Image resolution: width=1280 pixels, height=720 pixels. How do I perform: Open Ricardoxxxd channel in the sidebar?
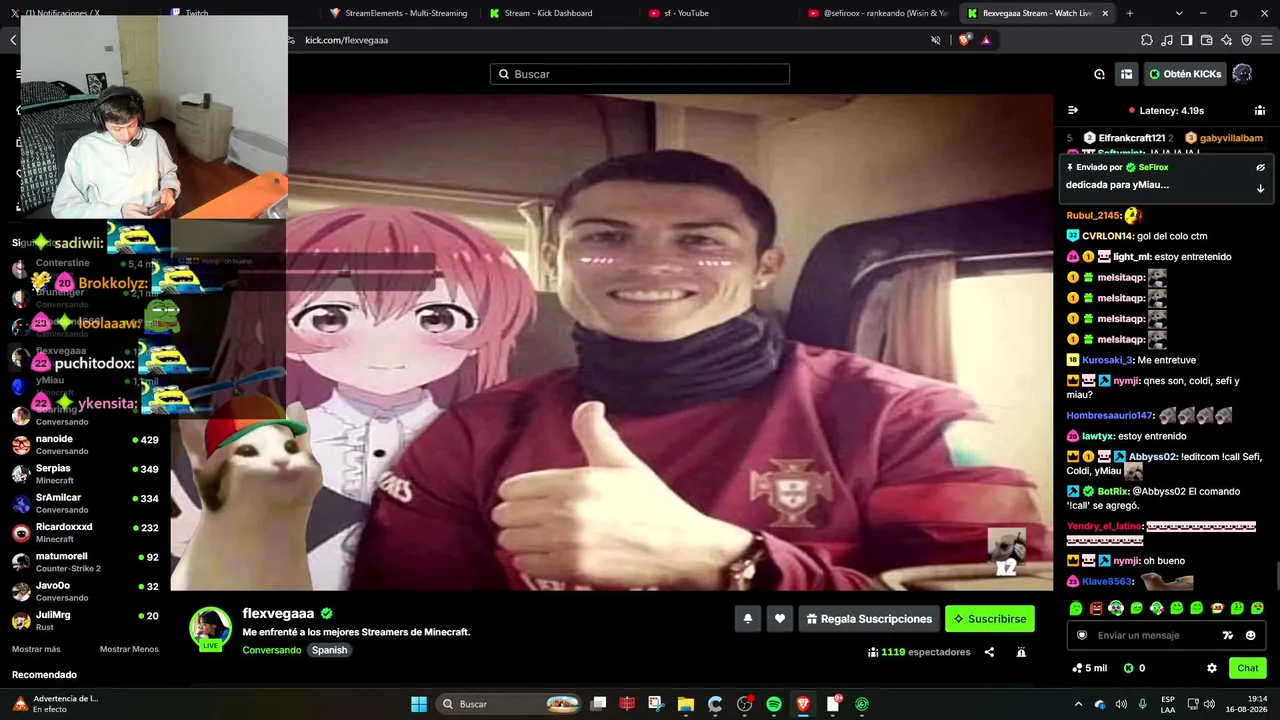point(85,533)
